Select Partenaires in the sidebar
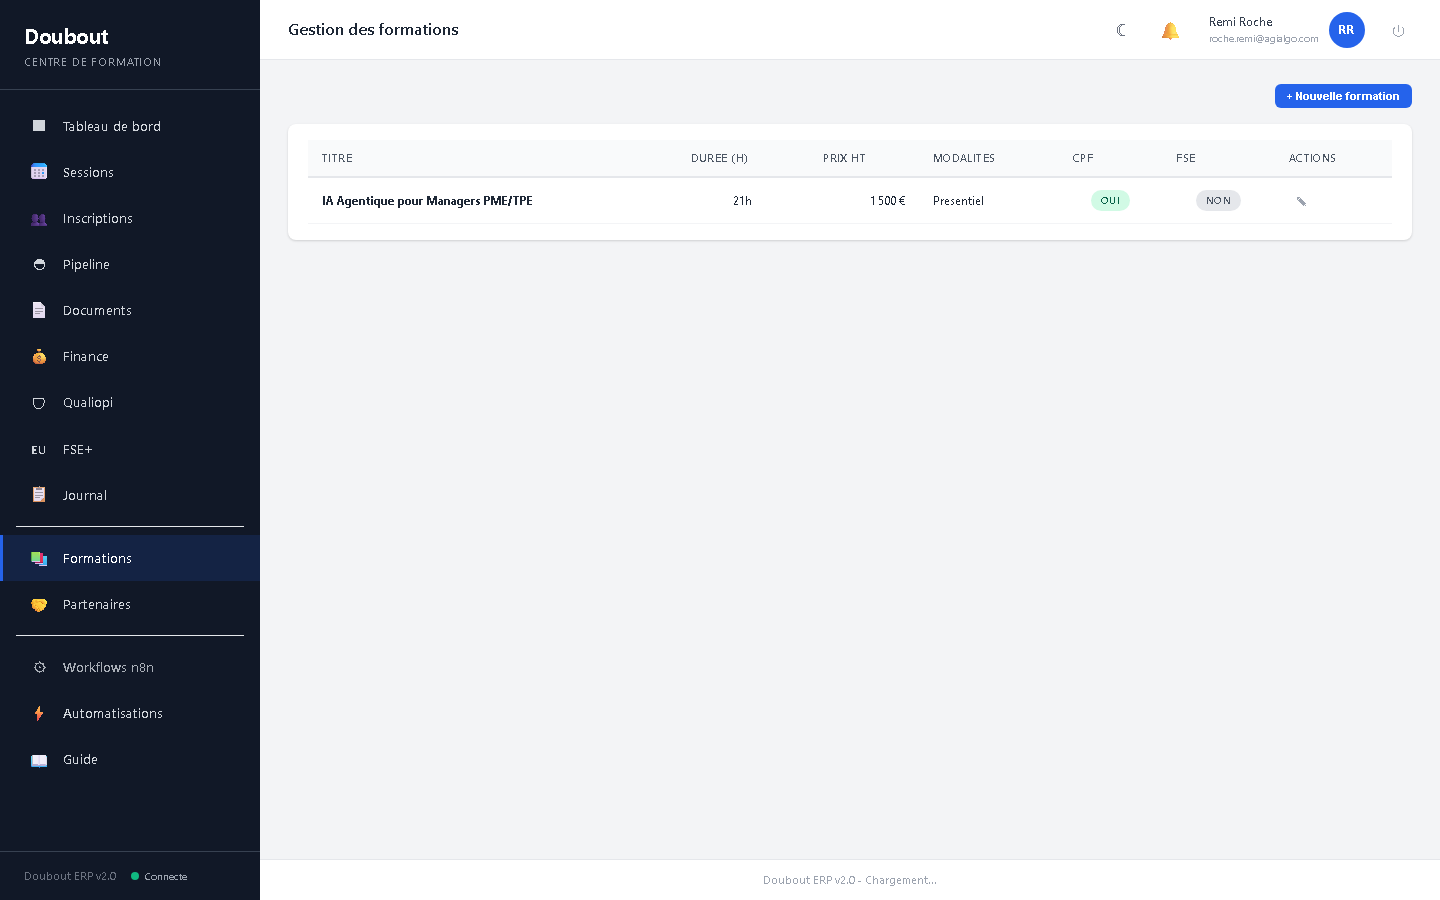The image size is (1440, 900). 96,604
